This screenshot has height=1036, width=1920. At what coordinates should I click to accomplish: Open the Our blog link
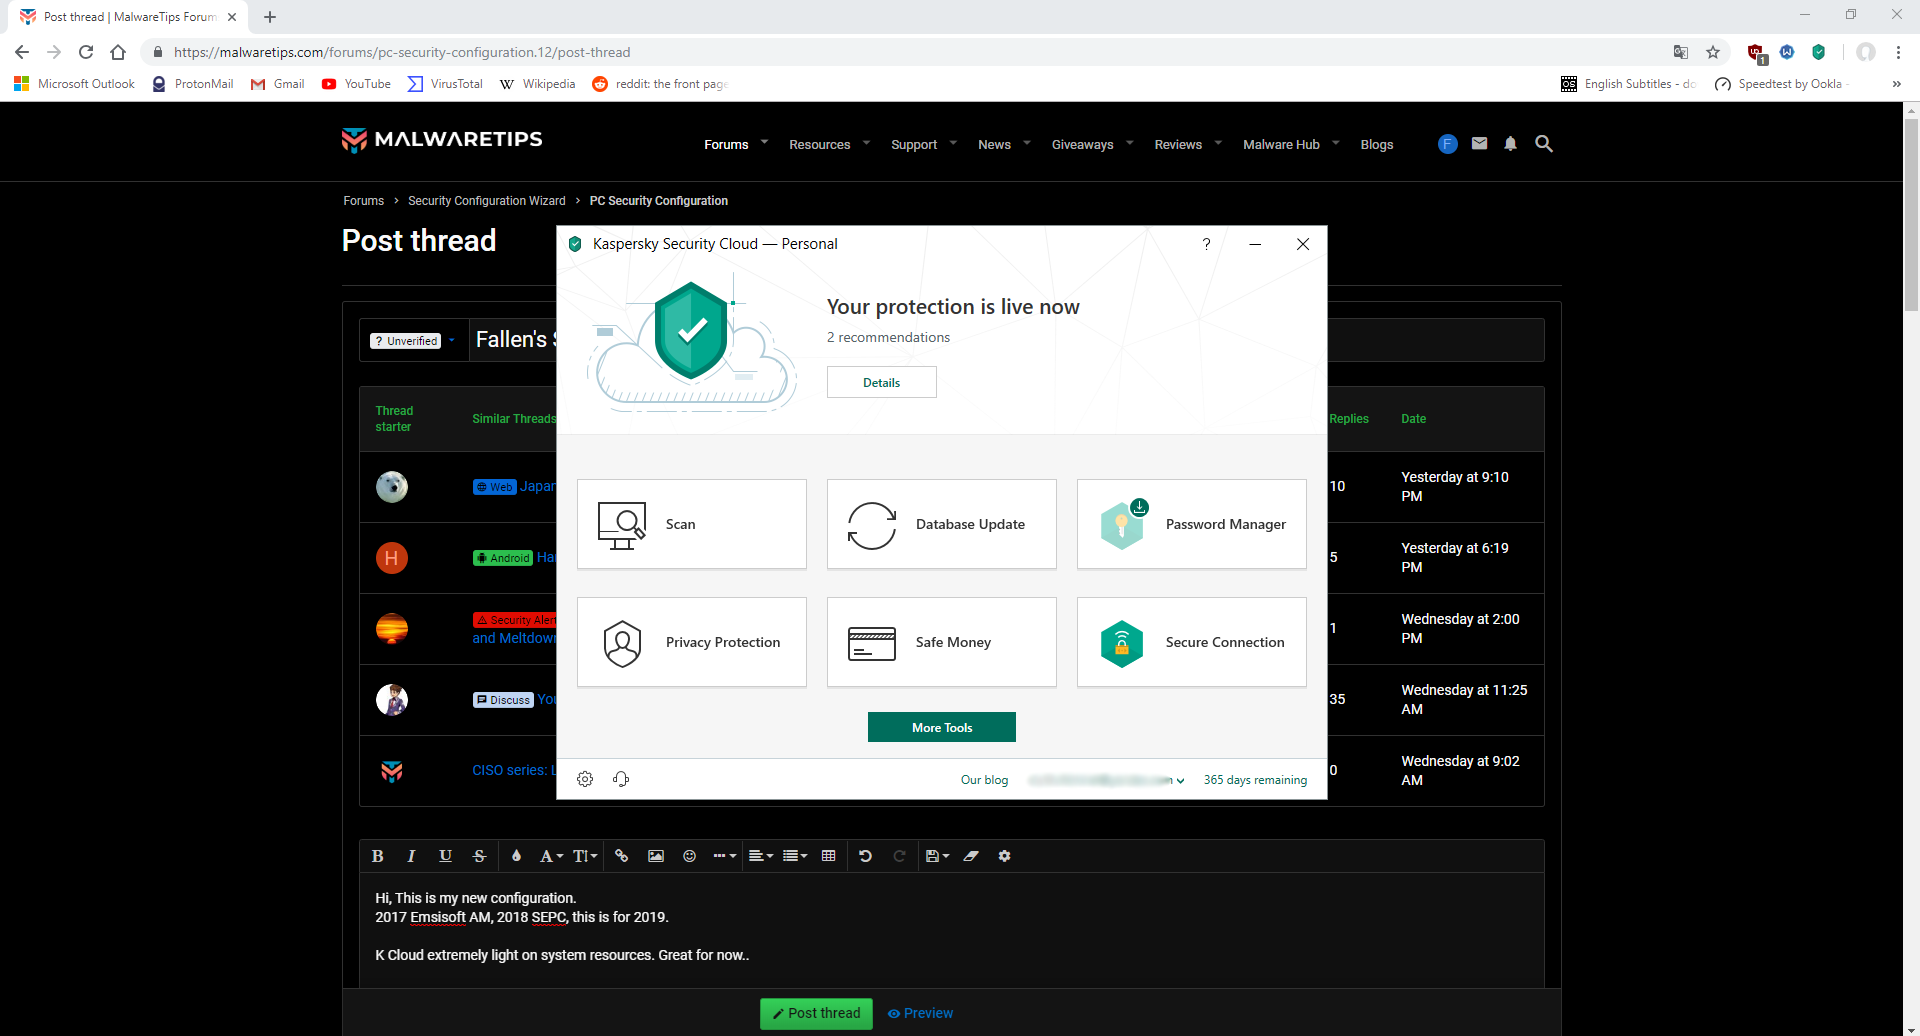[x=984, y=780]
